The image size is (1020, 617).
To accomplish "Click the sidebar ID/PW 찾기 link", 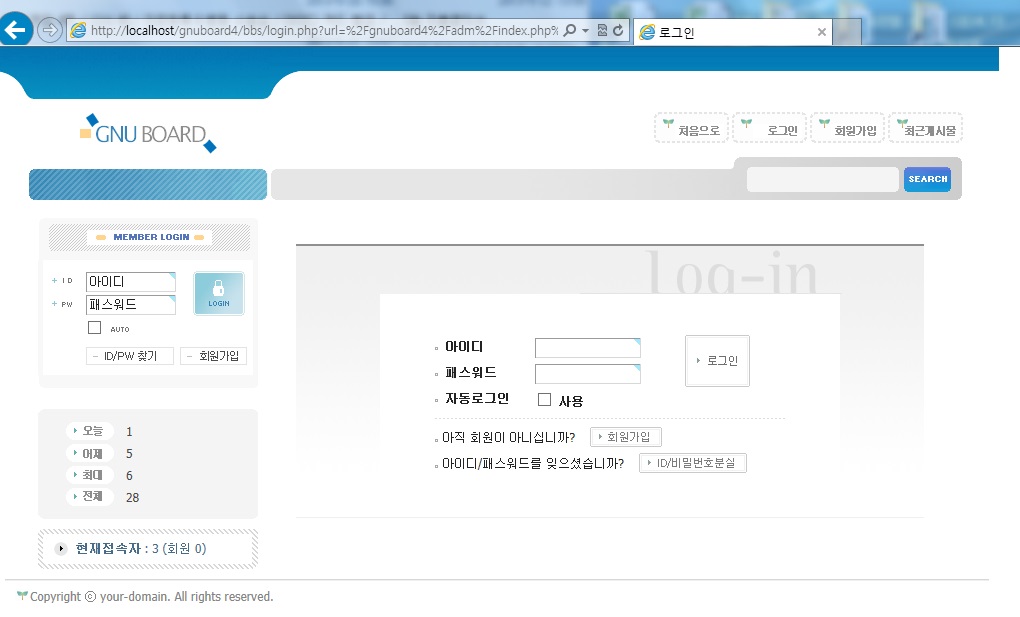I will (130, 356).
